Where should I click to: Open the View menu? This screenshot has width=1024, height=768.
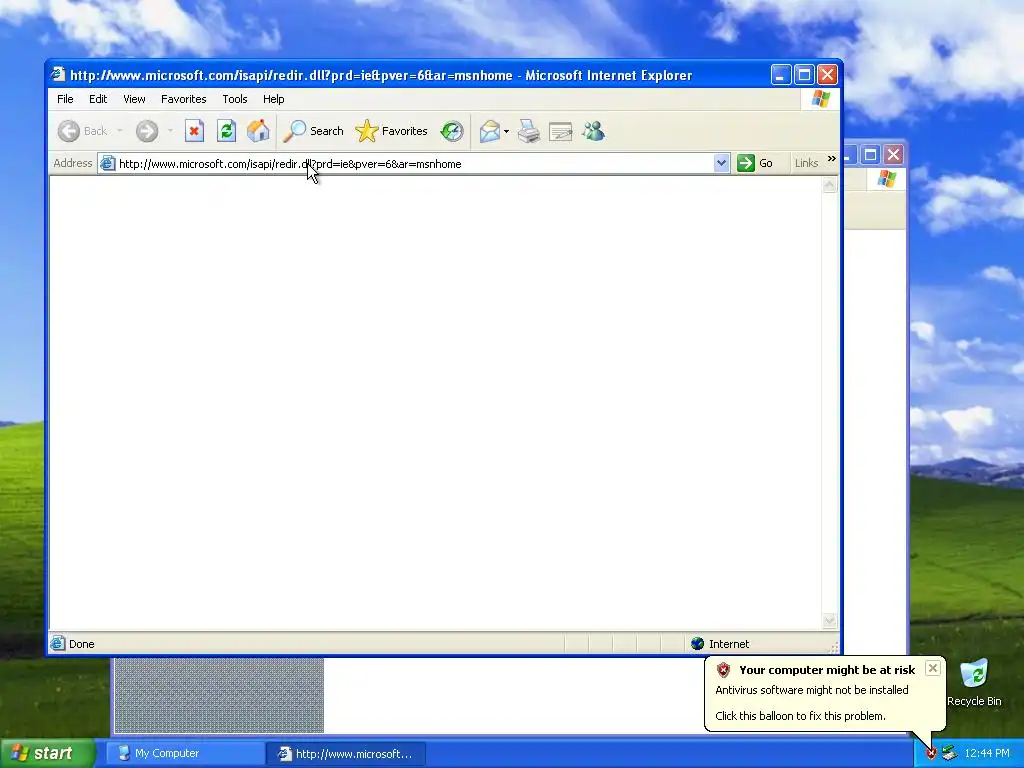coord(134,99)
